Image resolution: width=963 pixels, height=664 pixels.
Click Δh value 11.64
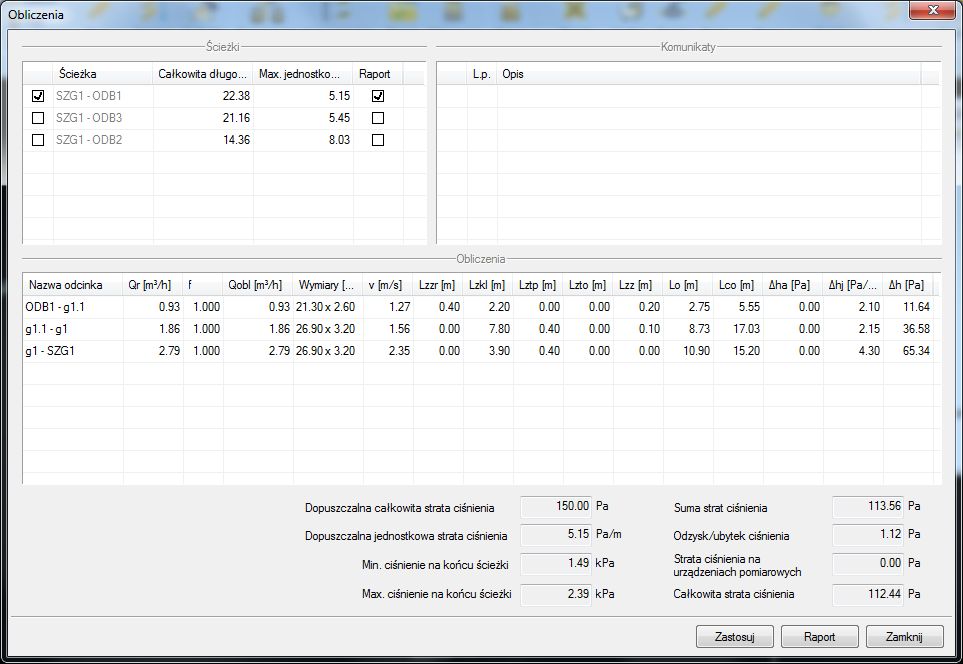point(916,307)
